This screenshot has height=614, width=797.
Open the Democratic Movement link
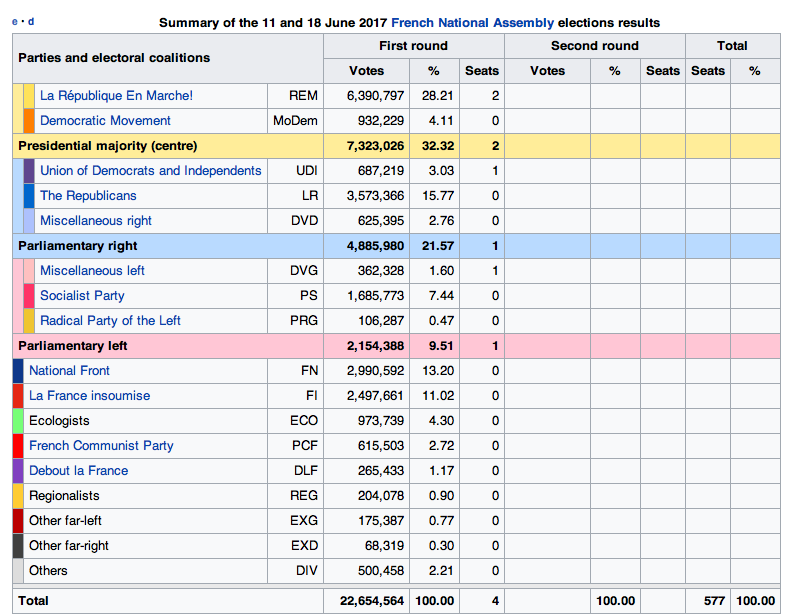[x=105, y=120]
